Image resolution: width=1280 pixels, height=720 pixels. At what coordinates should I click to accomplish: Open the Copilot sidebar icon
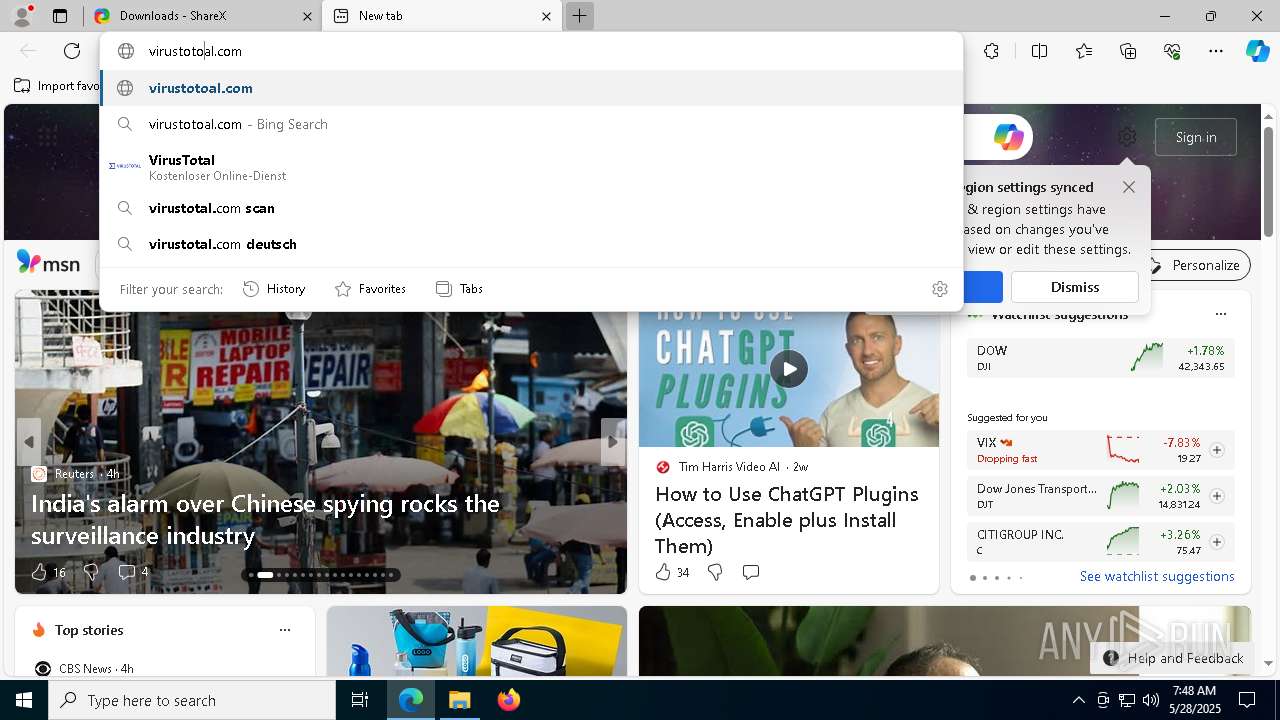[1257, 51]
